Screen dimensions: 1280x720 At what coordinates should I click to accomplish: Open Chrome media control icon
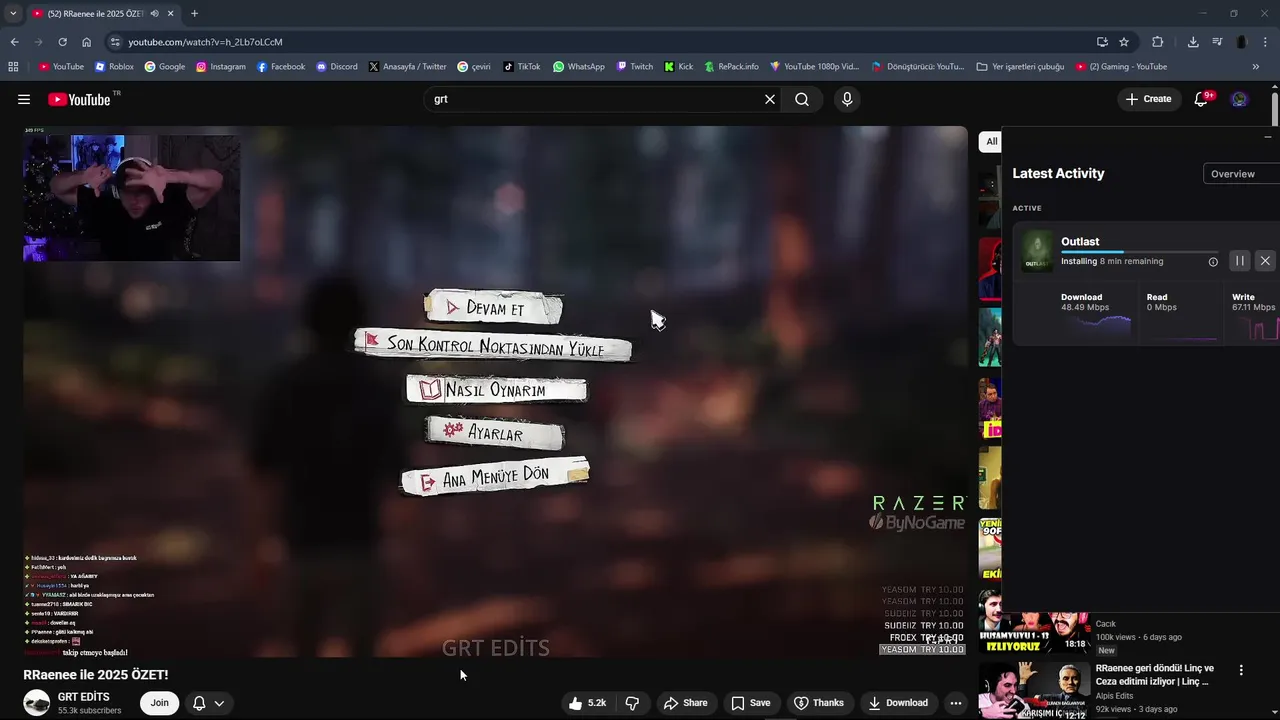[x=1217, y=42]
